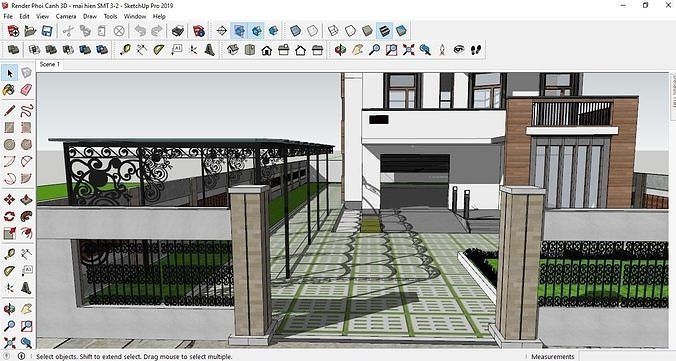The width and height of the screenshot is (676, 361).
Task: Click the Union solids tool
Action: (51, 50)
